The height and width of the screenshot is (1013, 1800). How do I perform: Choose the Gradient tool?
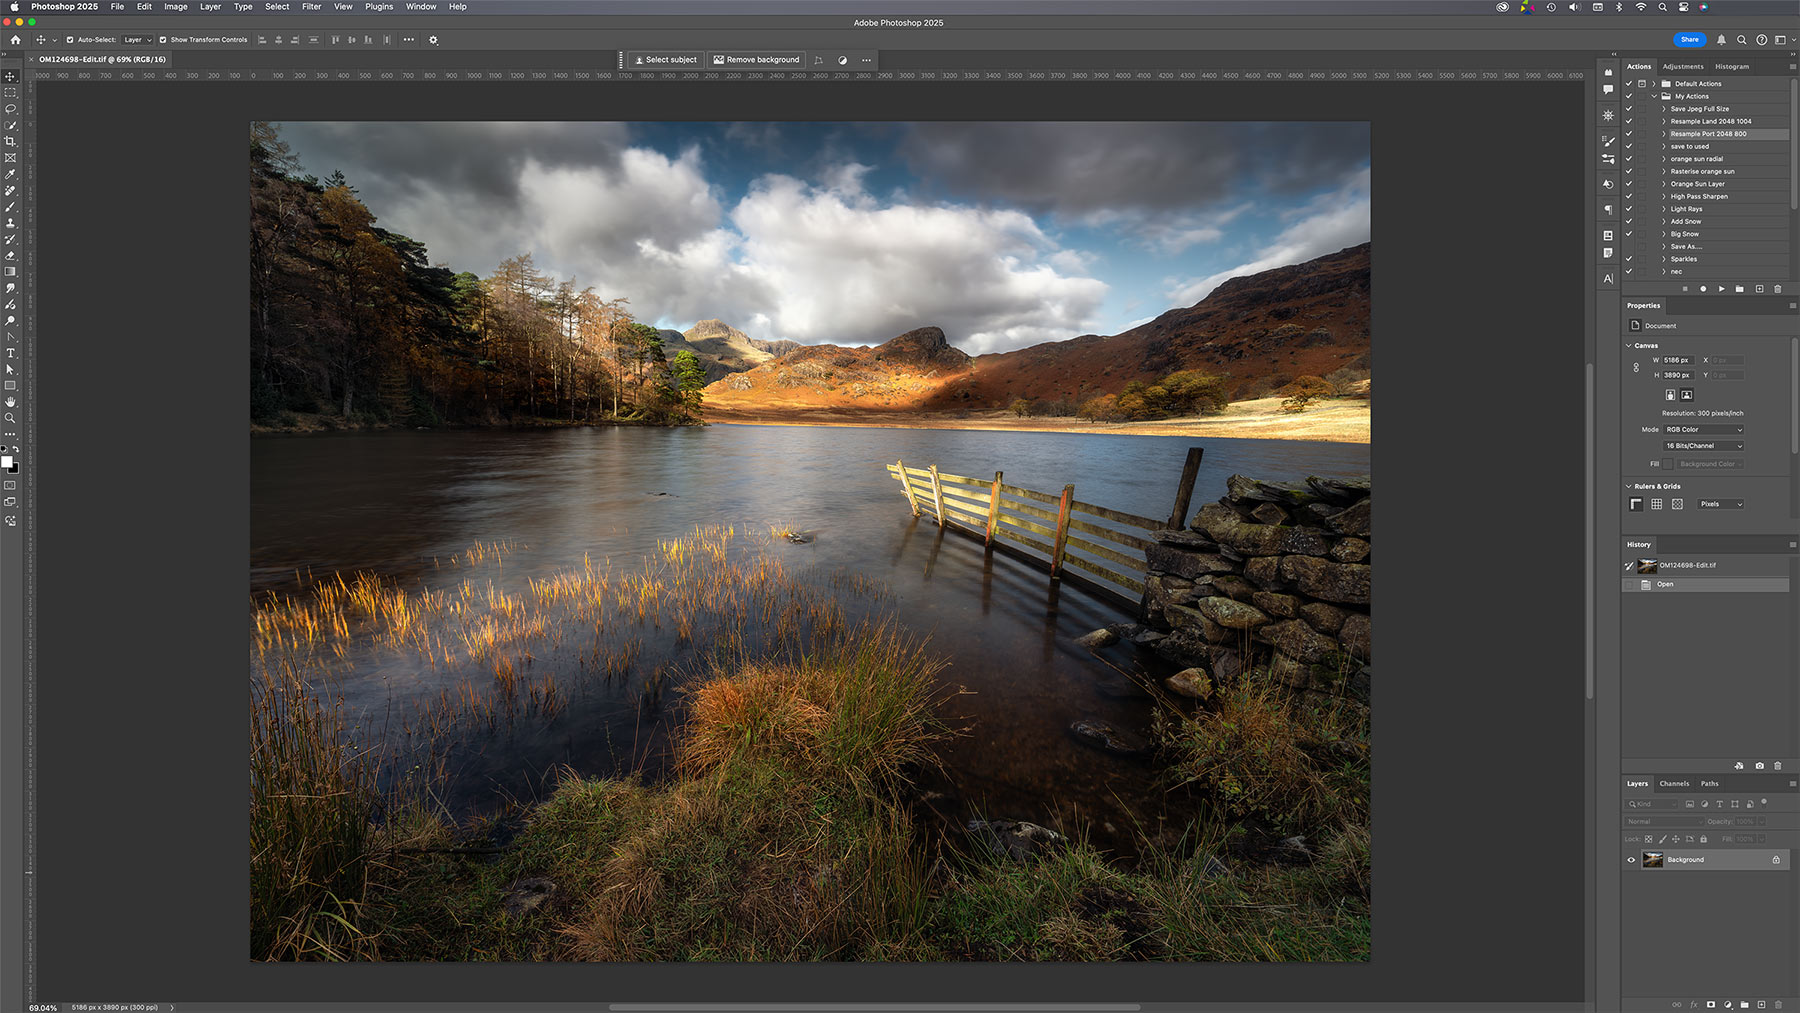pos(11,271)
